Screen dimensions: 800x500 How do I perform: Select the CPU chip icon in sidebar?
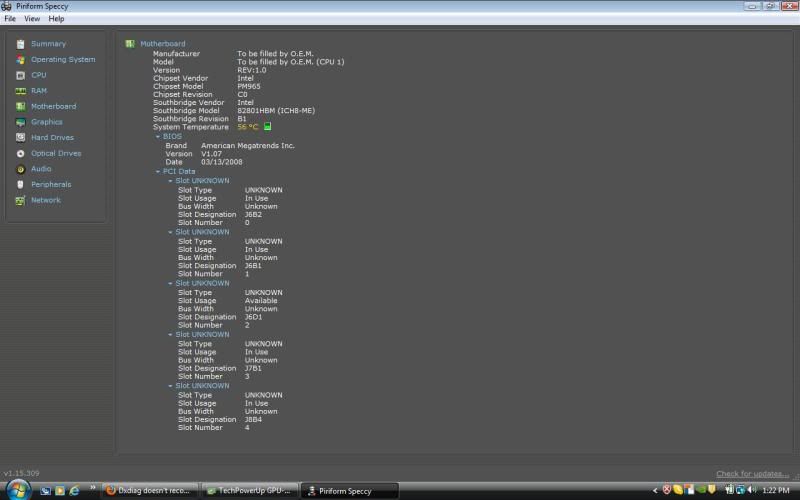[20, 76]
